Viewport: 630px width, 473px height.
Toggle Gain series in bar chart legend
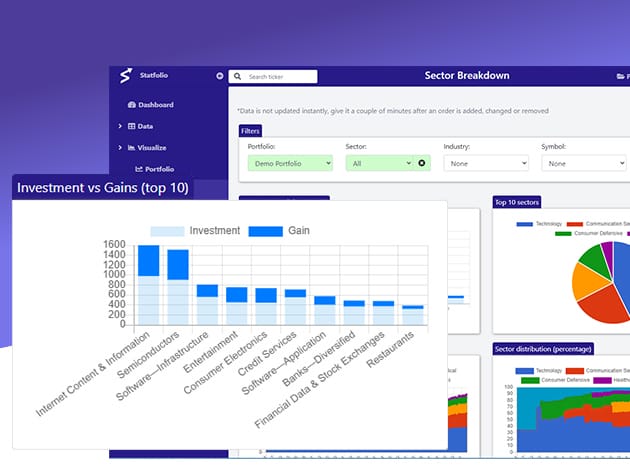click(x=265, y=231)
